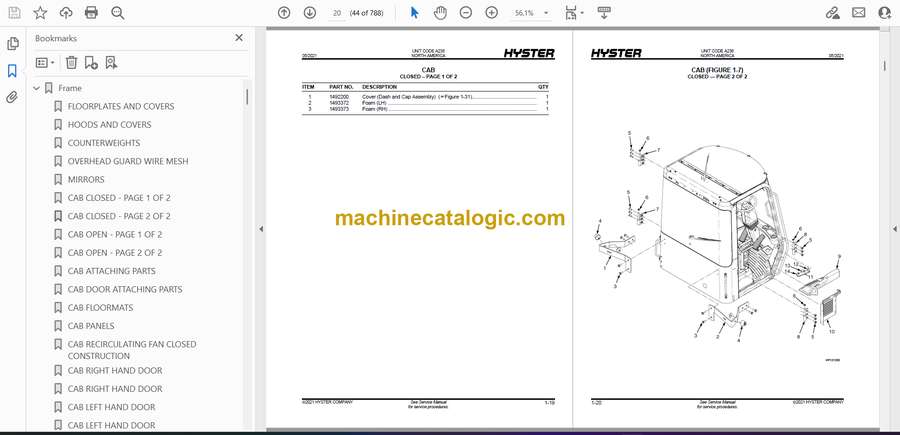
Task: Open COUNTERWEIGHTS bookmark
Action: click(x=104, y=143)
